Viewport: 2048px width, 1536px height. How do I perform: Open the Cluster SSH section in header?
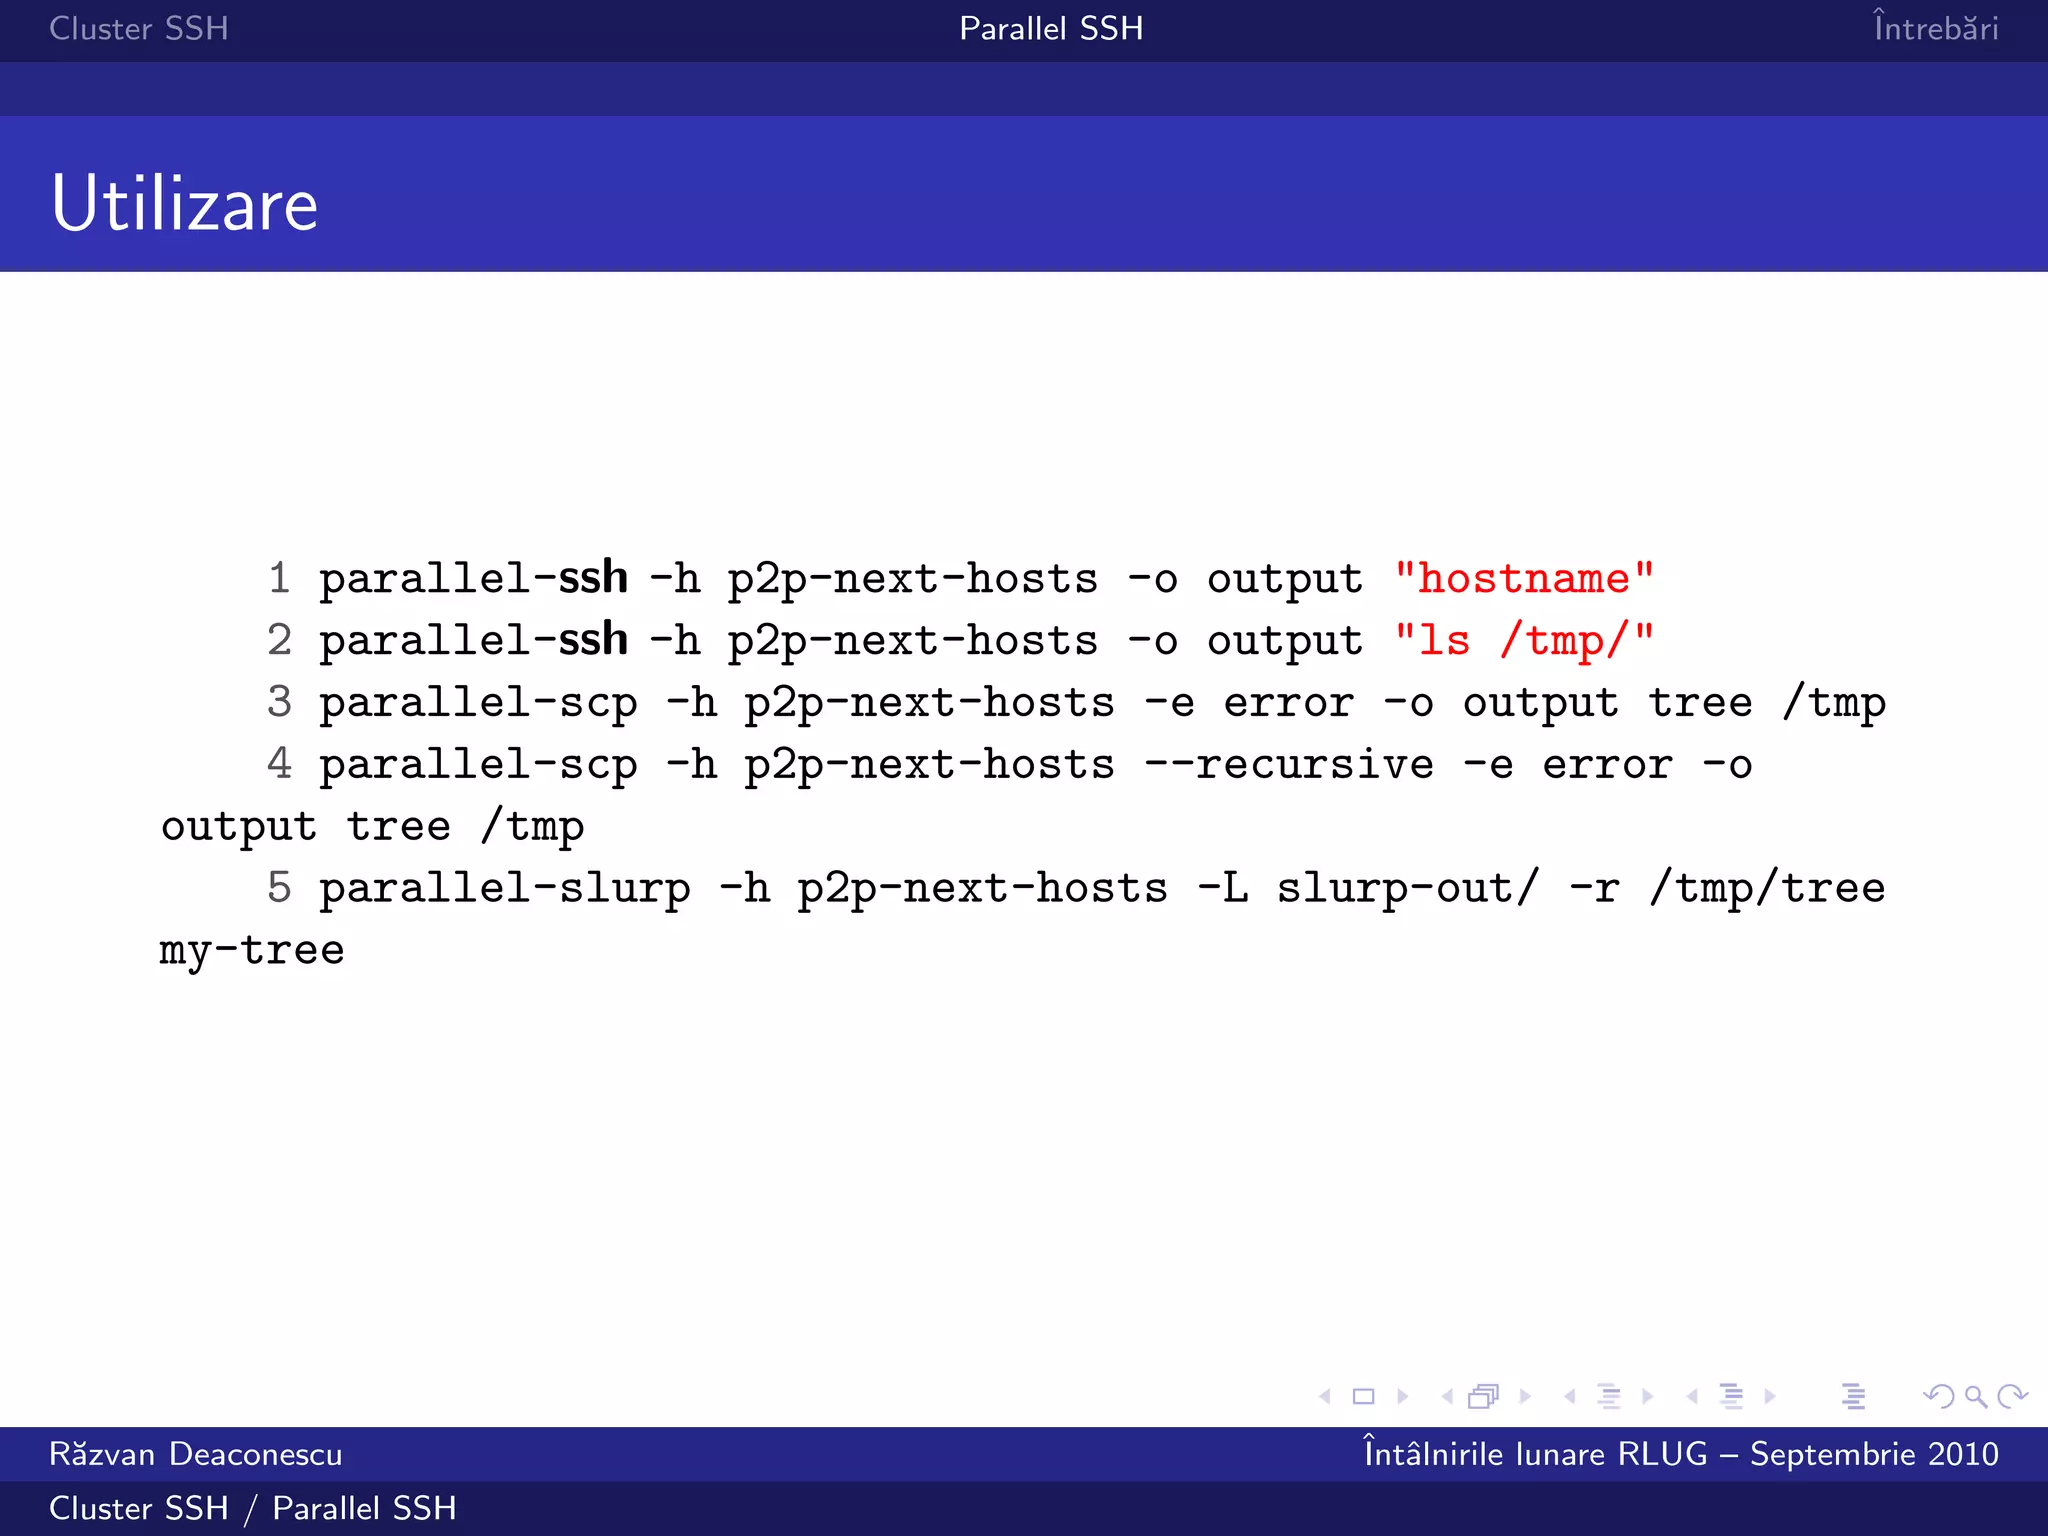139,28
